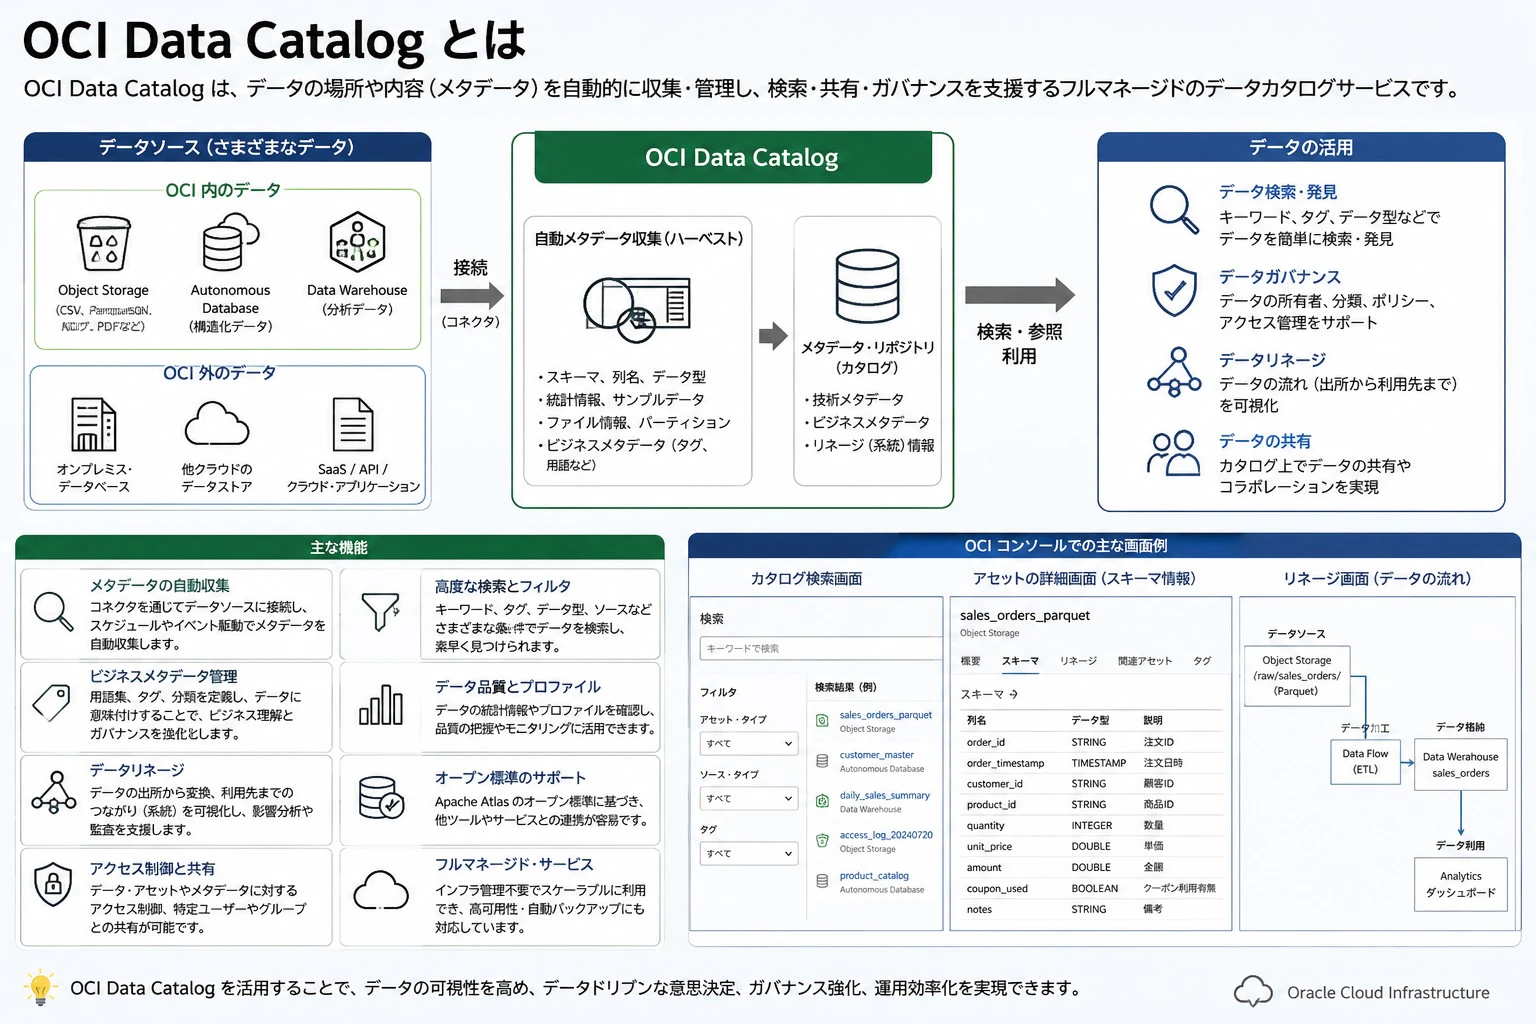Open the access_log_20240720 search result
This screenshot has height=1024, width=1536.
click(x=886, y=835)
